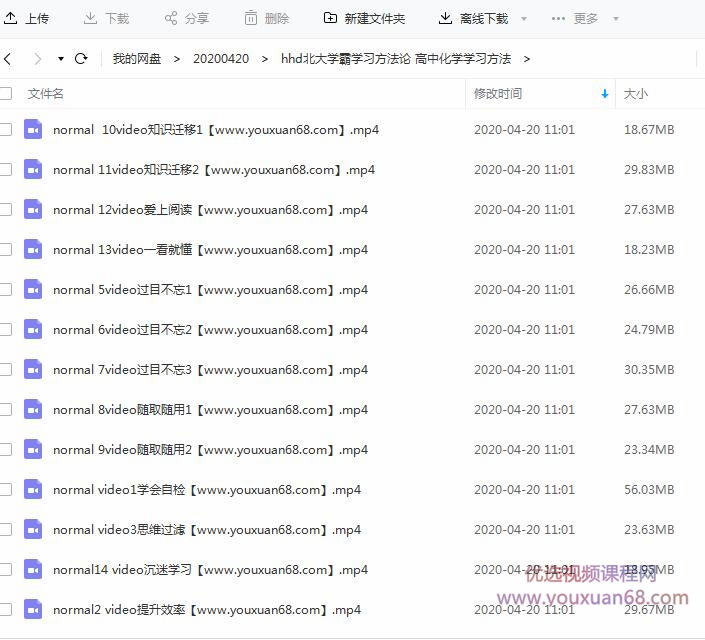
Task: Click the 18.23MB size cell
Action: pos(649,250)
